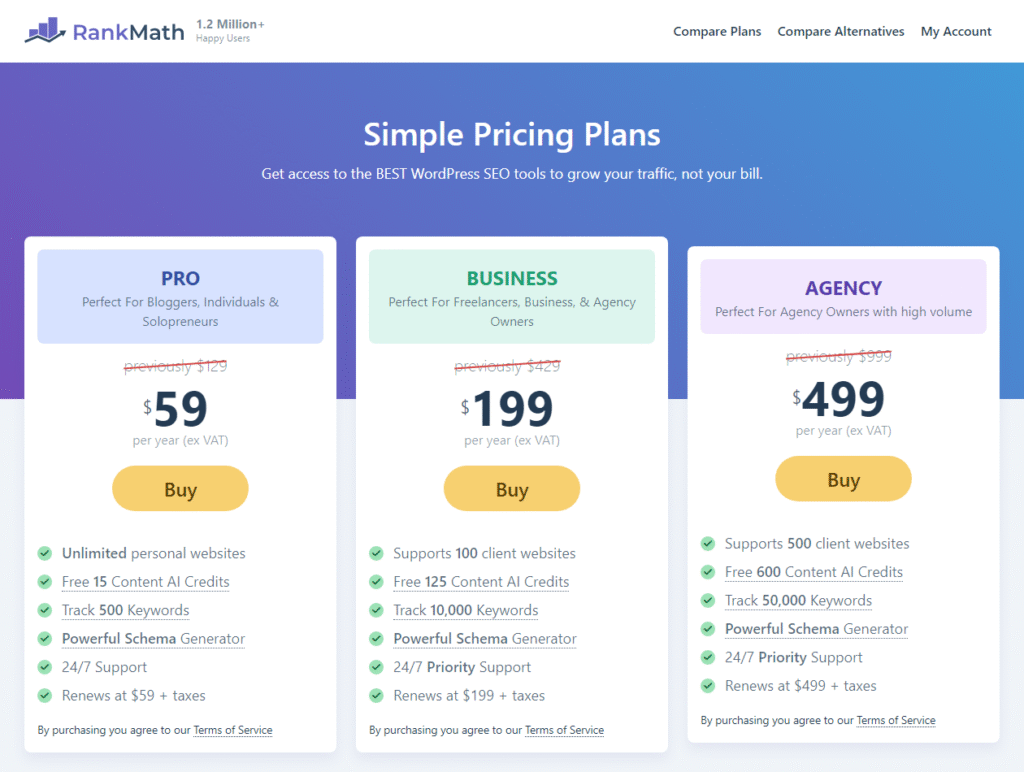Click checkmark icon beside Unlimited personal websites
This screenshot has width=1024, height=772.
pos(45,553)
